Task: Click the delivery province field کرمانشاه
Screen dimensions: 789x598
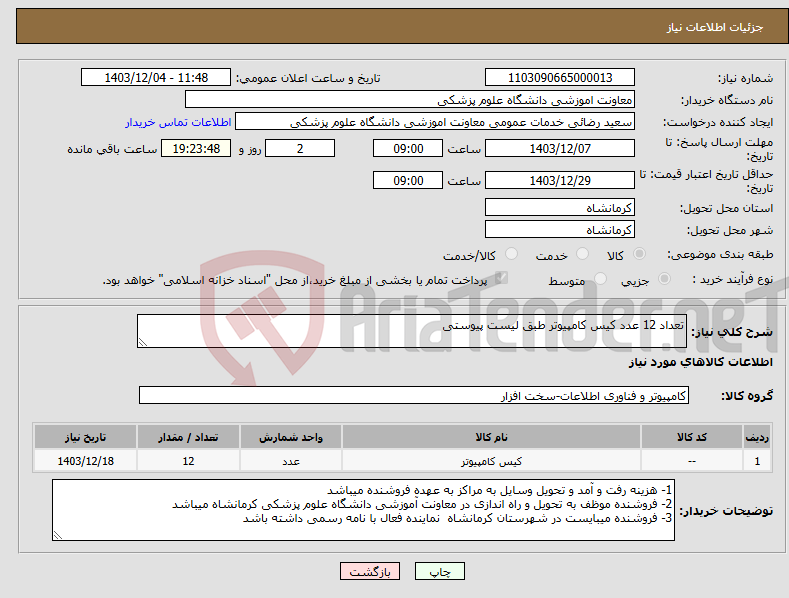Action: coord(560,207)
